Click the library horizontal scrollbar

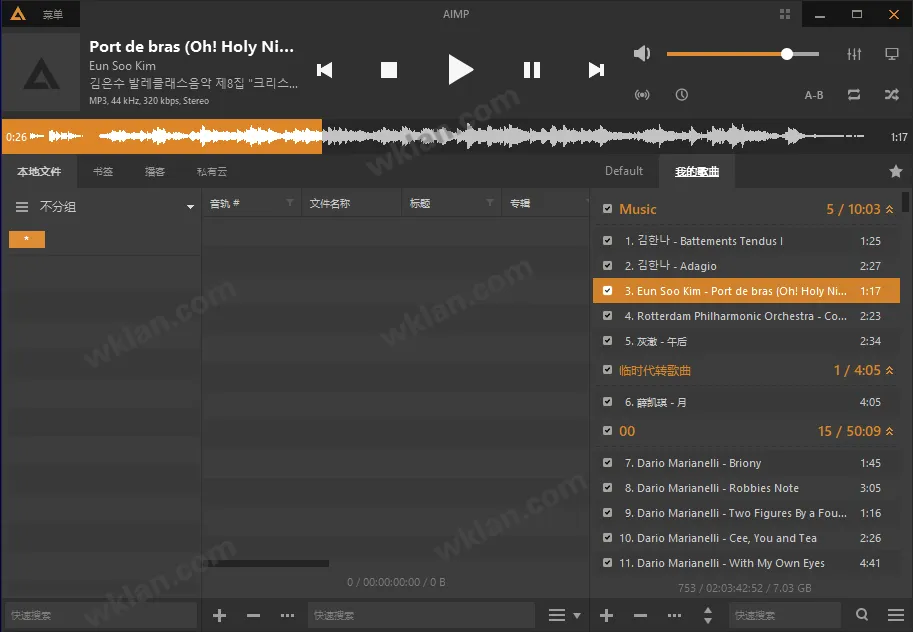268,563
